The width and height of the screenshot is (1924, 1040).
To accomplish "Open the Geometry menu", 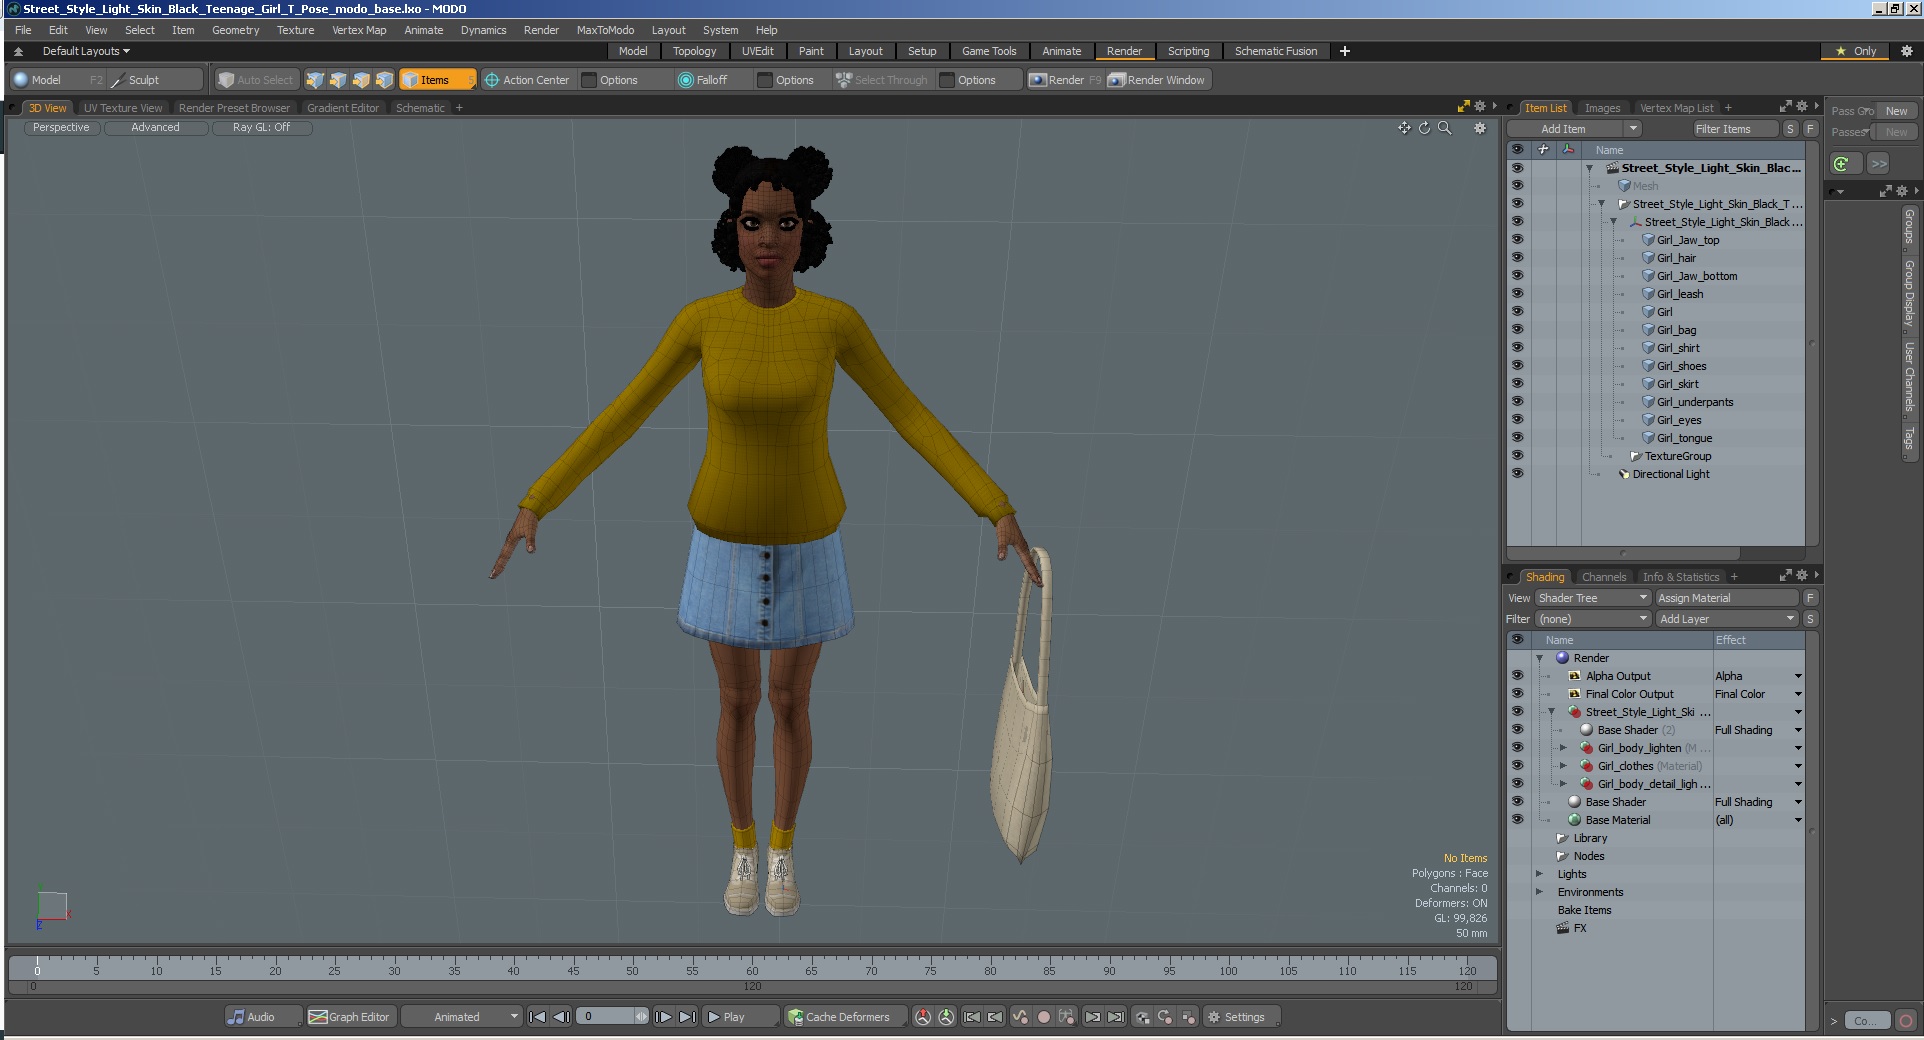I will click(235, 30).
